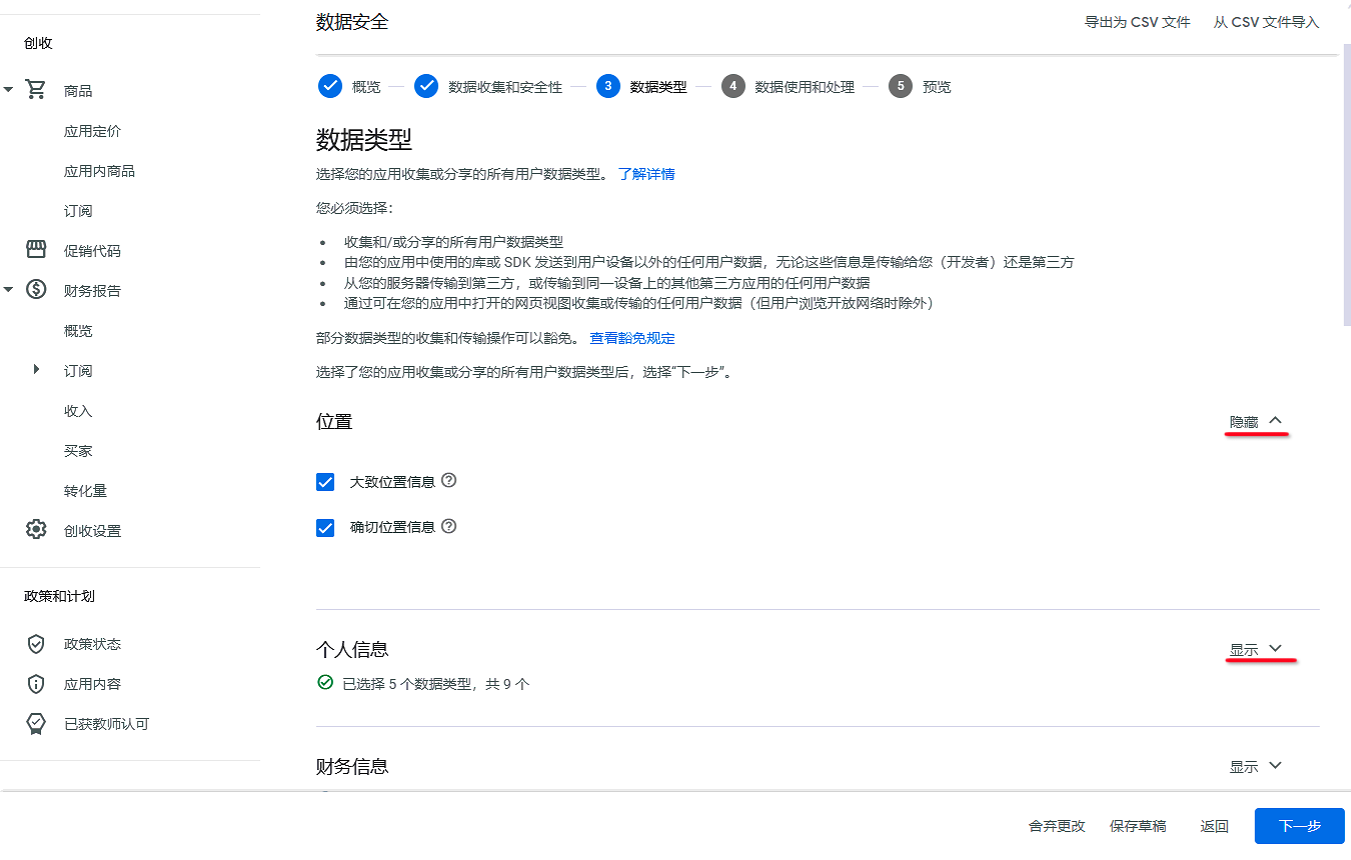Click help icon next to 大致位置信息
Image resolution: width=1351 pixels, height=860 pixels.
(449, 480)
